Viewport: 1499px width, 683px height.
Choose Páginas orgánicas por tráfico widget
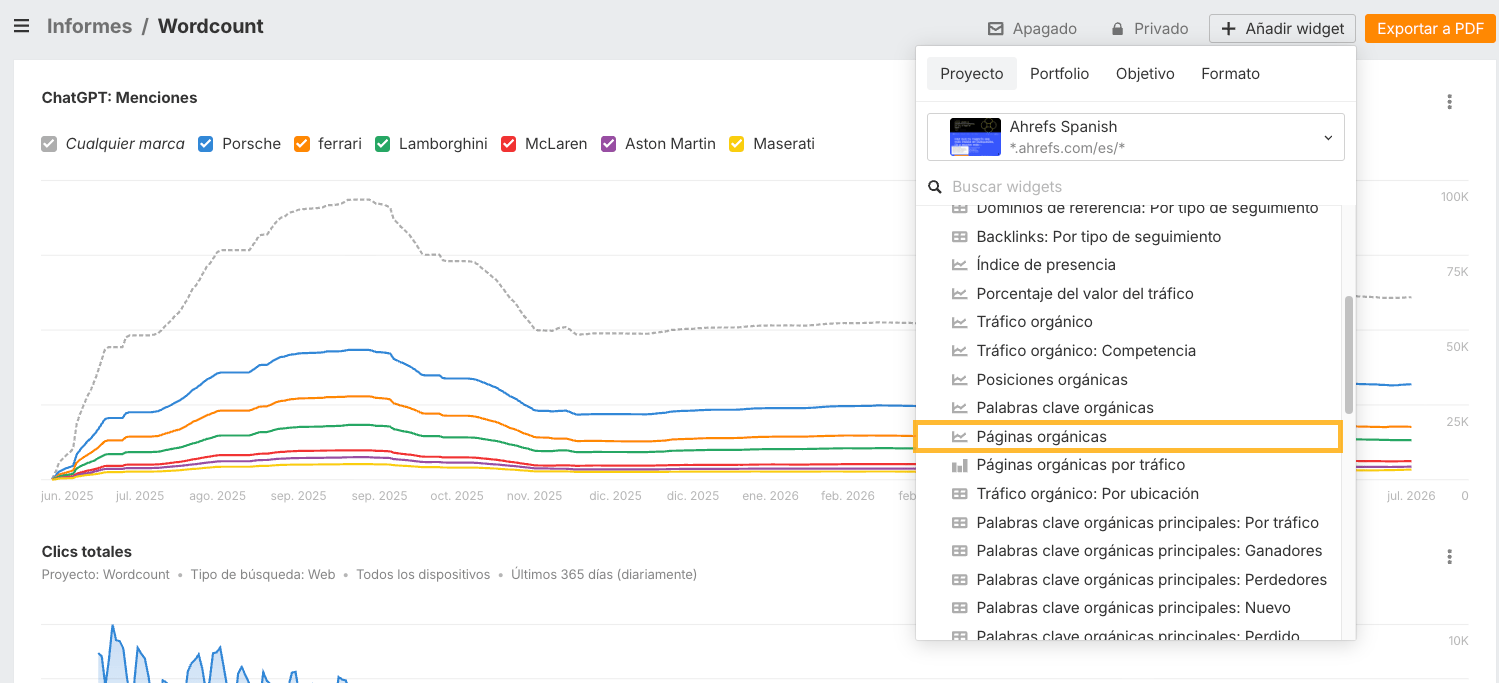[x=1127, y=465]
